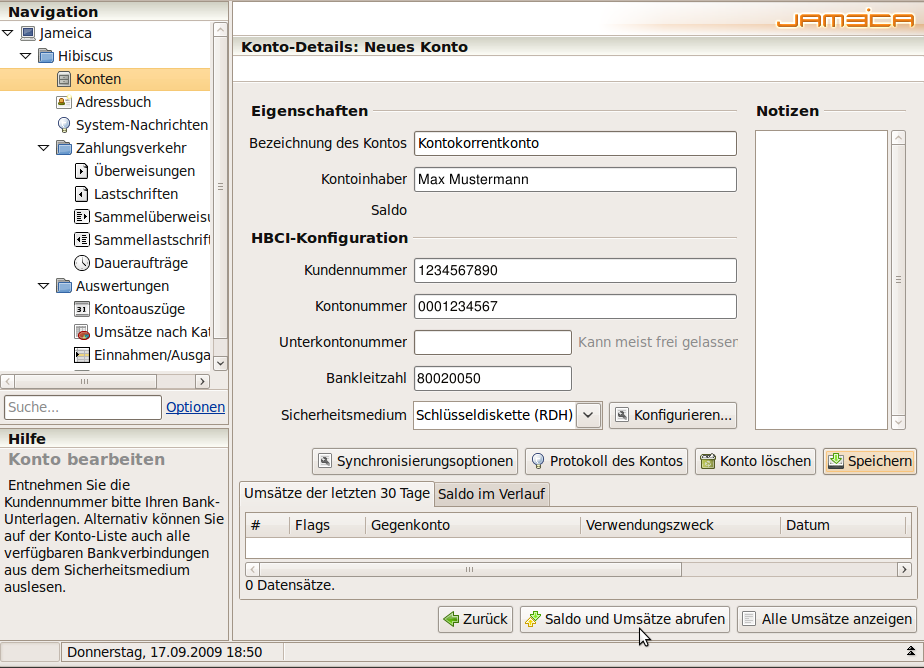The width and height of the screenshot is (924, 668).
Task: Click the Konten account icon
Action: pos(64,79)
